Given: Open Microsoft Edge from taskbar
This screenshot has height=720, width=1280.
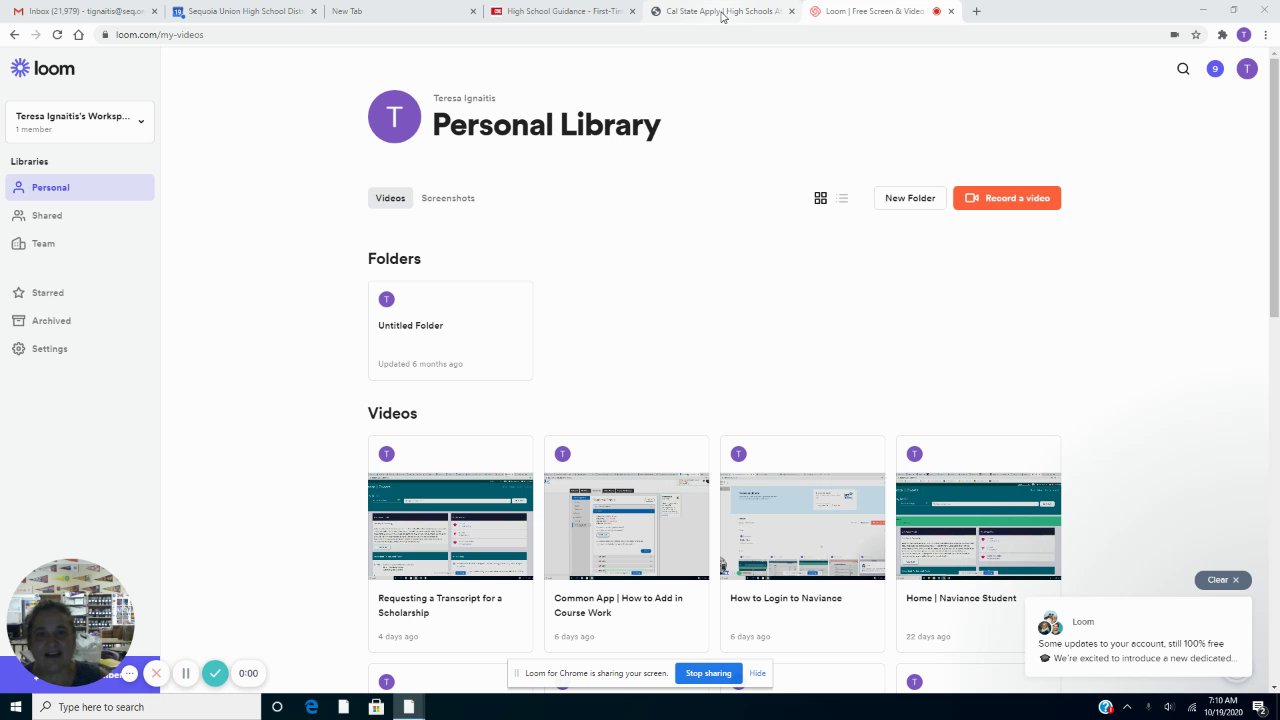Looking at the screenshot, I should click(x=311, y=707).
